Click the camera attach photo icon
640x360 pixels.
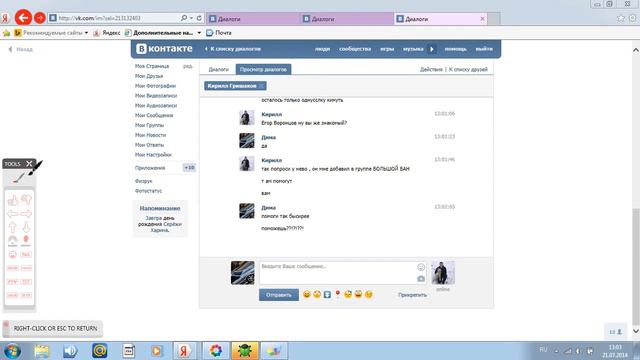421,279
